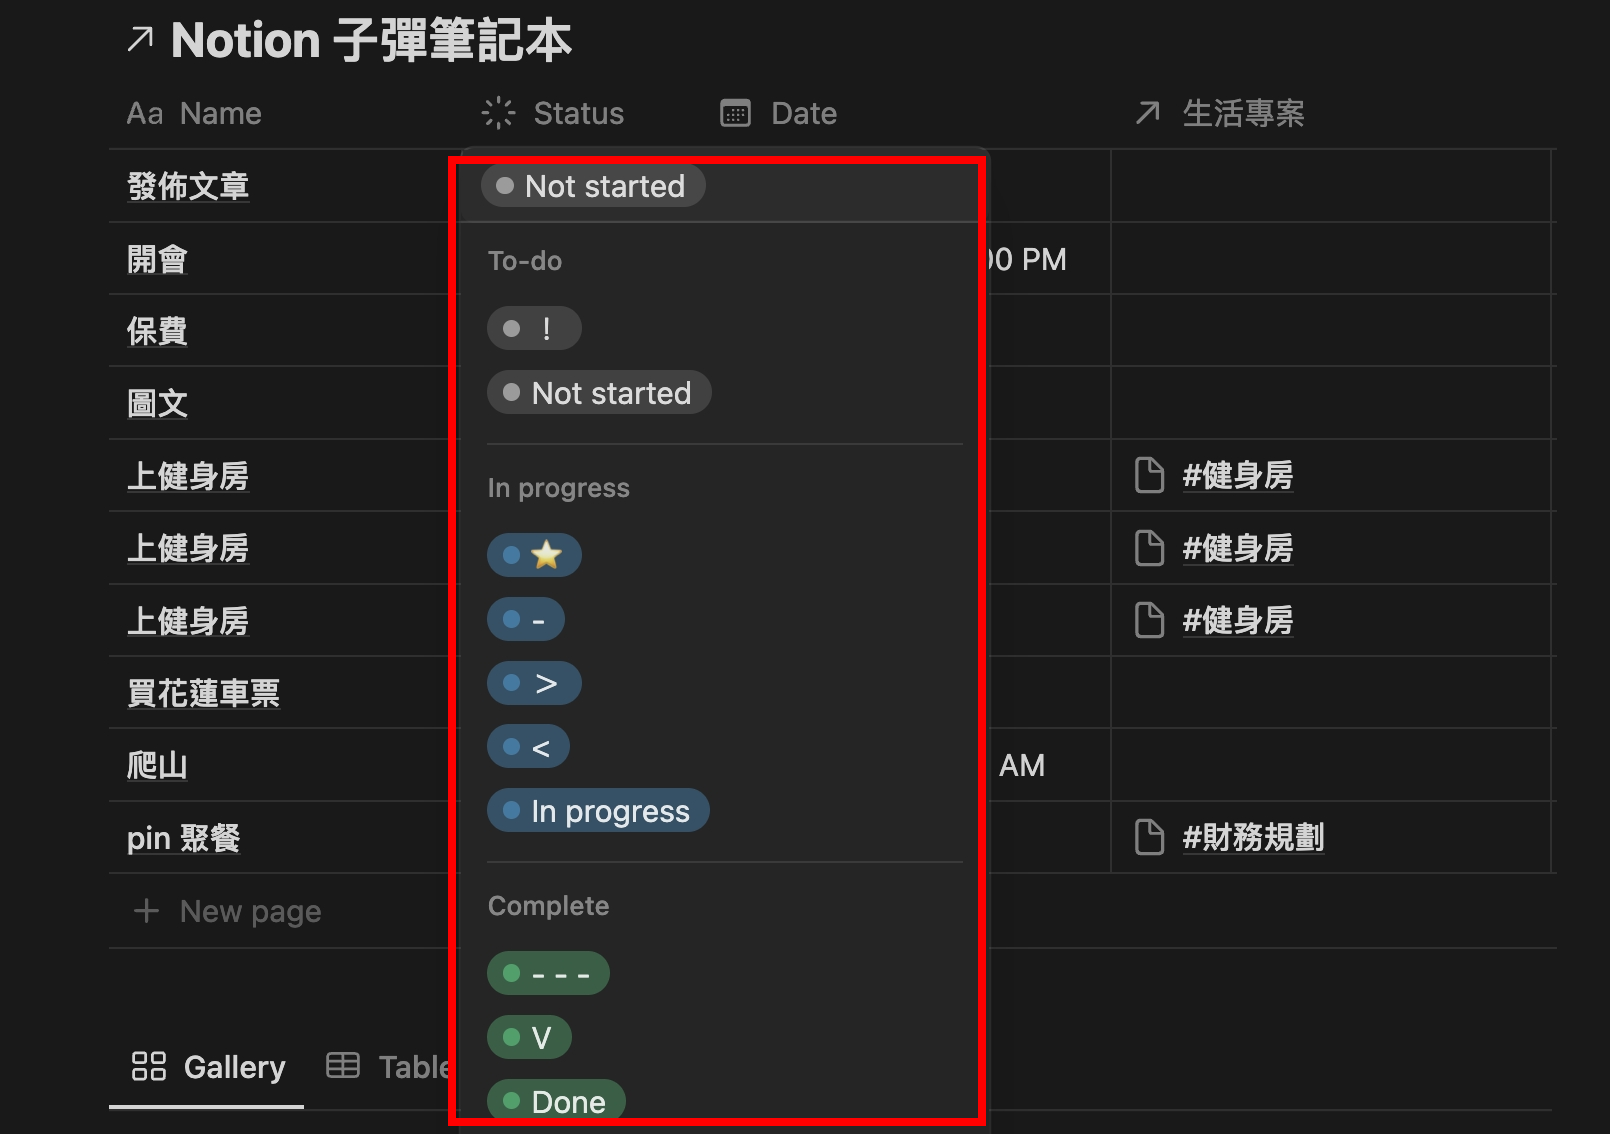Image resolution: width=1610 pixels, height=1134 pixels.
Task: Open the pin 聚餐 row
Action: click(x=183, y=838)
